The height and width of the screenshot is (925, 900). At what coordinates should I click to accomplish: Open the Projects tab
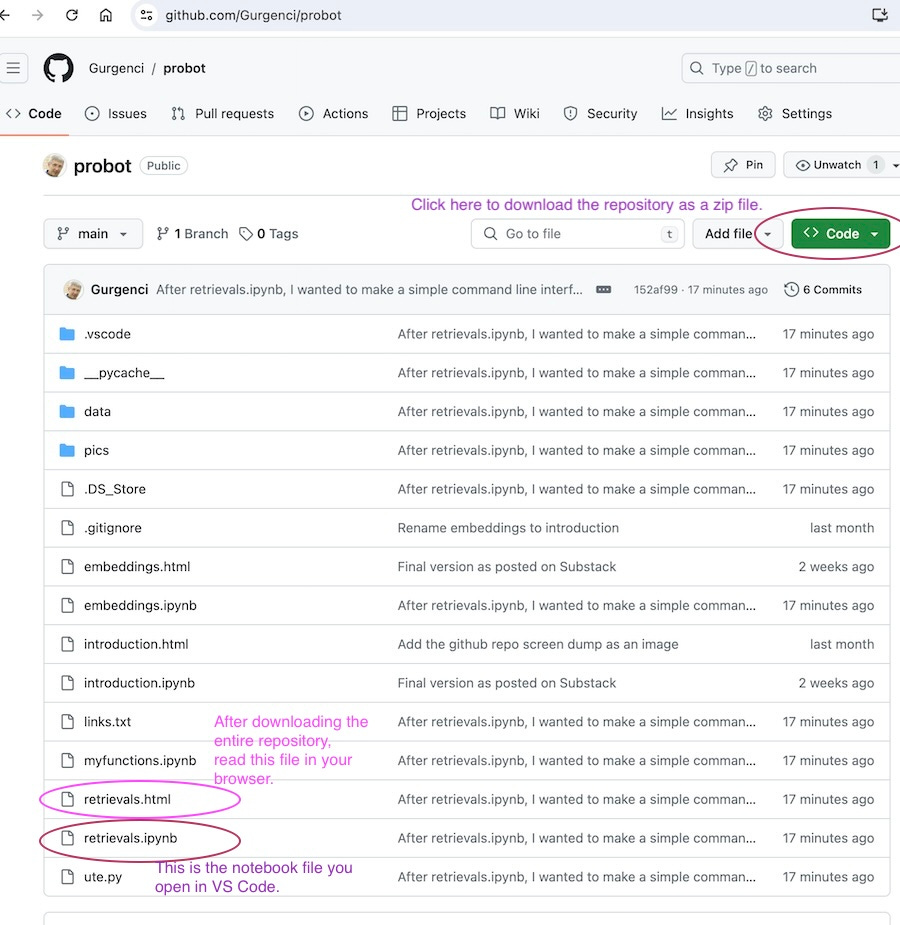(x=429, y=113)
